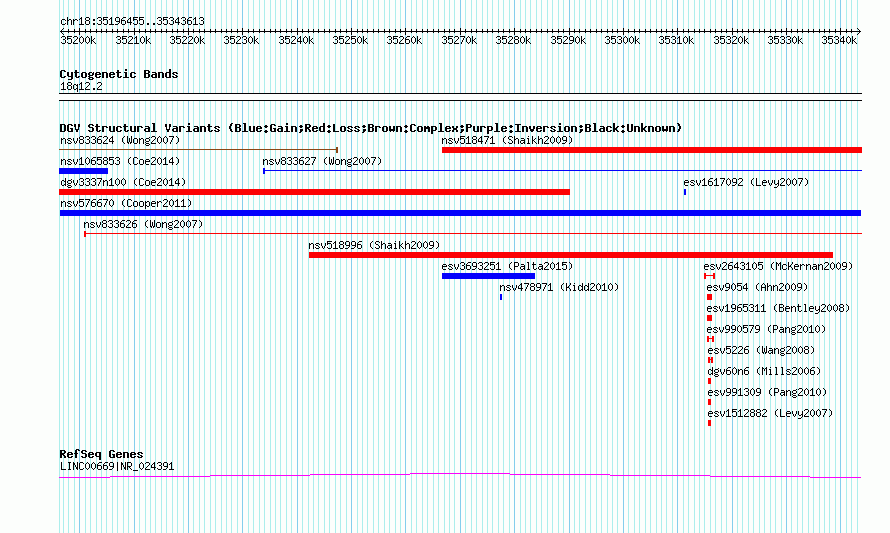This screenshot has height=533, width=890.
Task: Open the LINC00669|NR_024391 gene label
Action: (117, 467)
